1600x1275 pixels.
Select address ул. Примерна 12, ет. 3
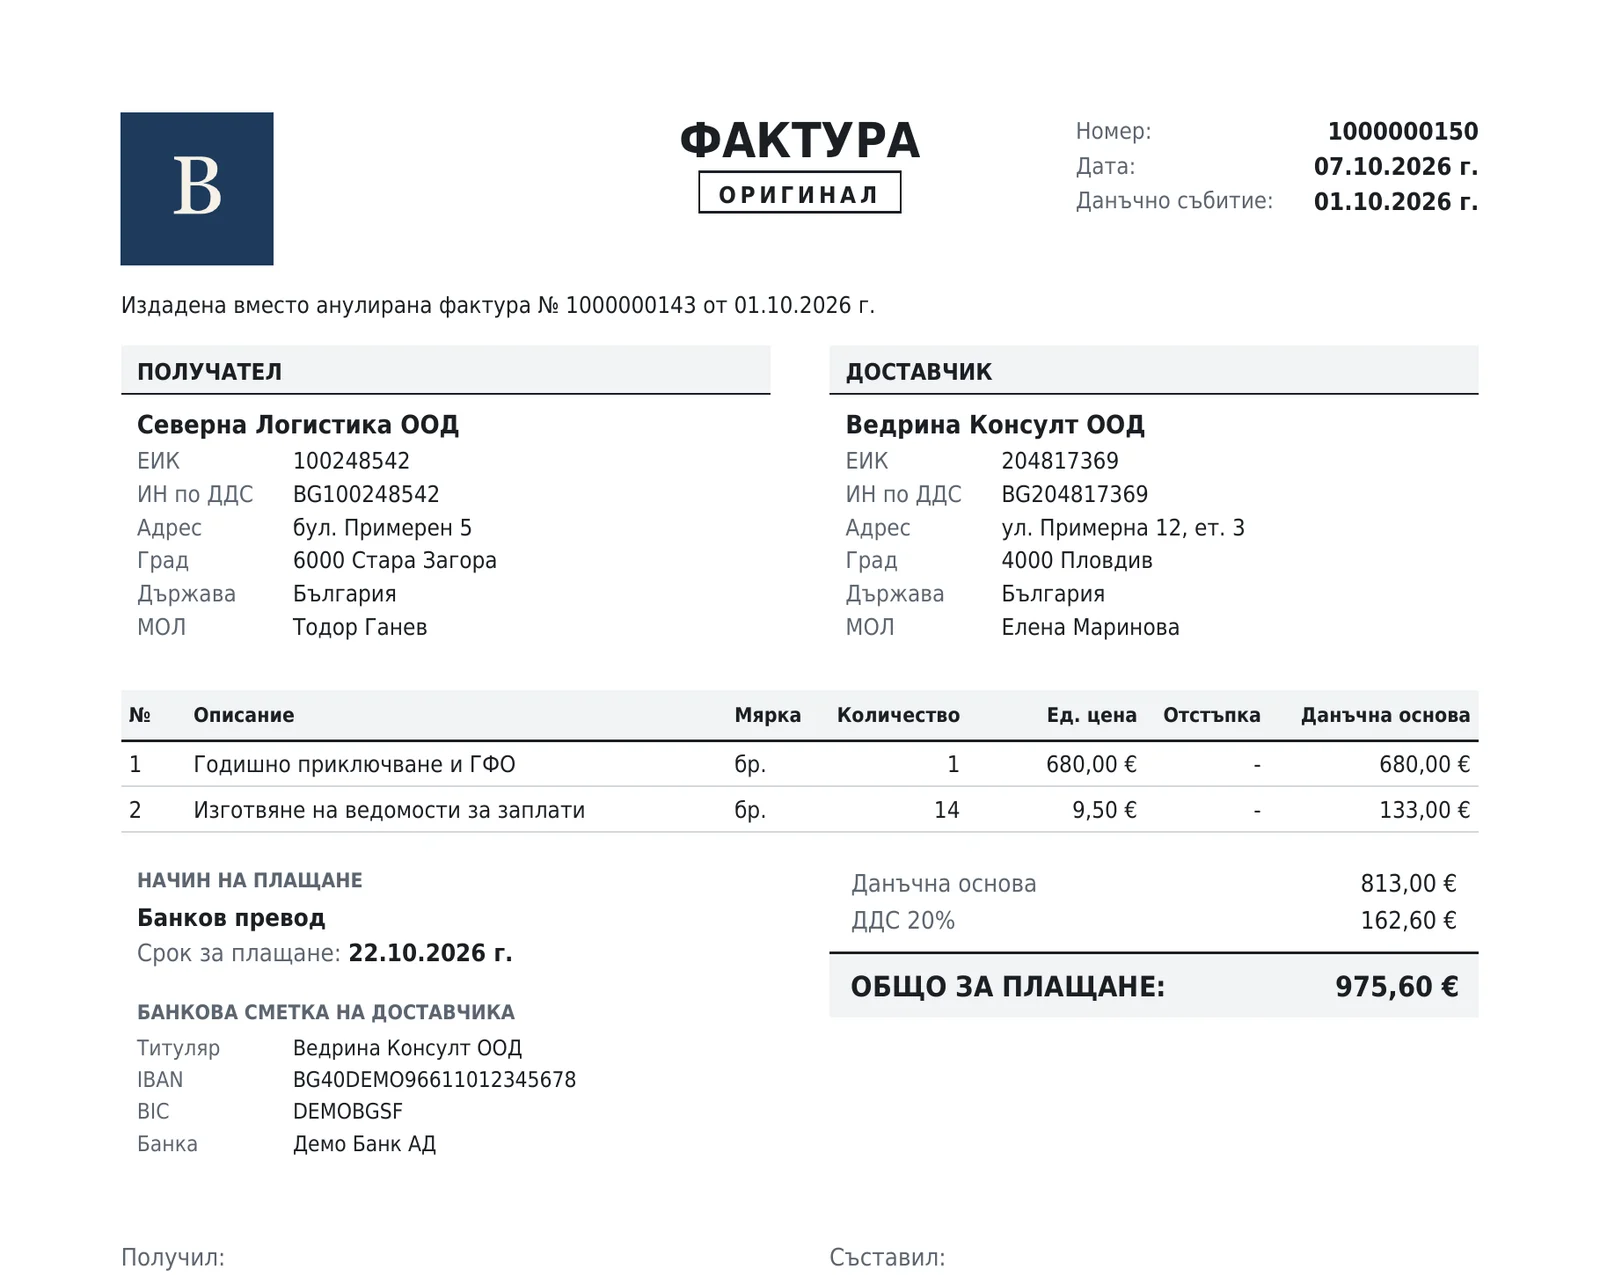click(1123, 528)
